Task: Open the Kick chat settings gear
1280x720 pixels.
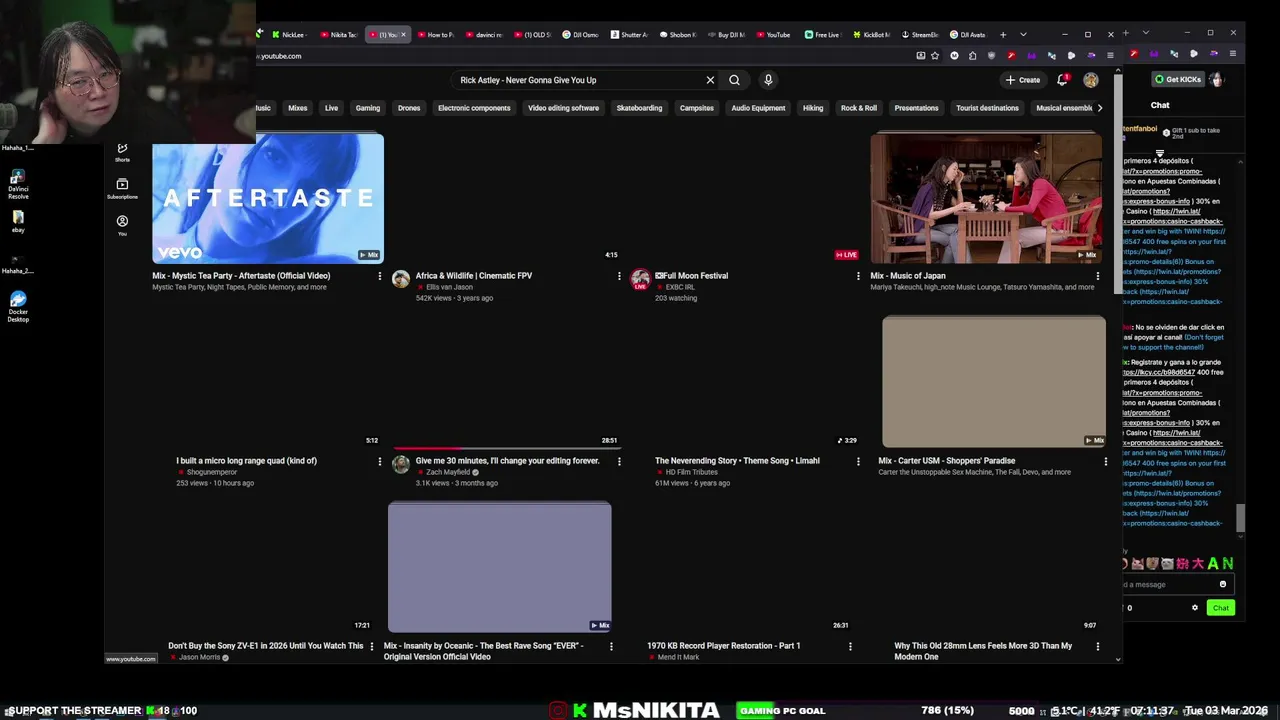Action: (x=1194, y=608)
